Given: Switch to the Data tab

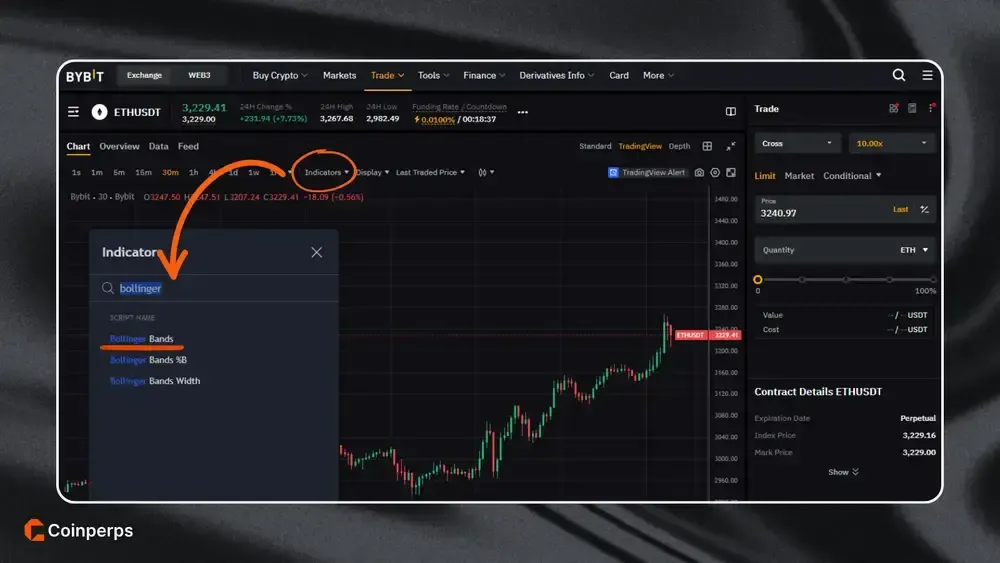Looking at the screenshot, I should point(159,146).
